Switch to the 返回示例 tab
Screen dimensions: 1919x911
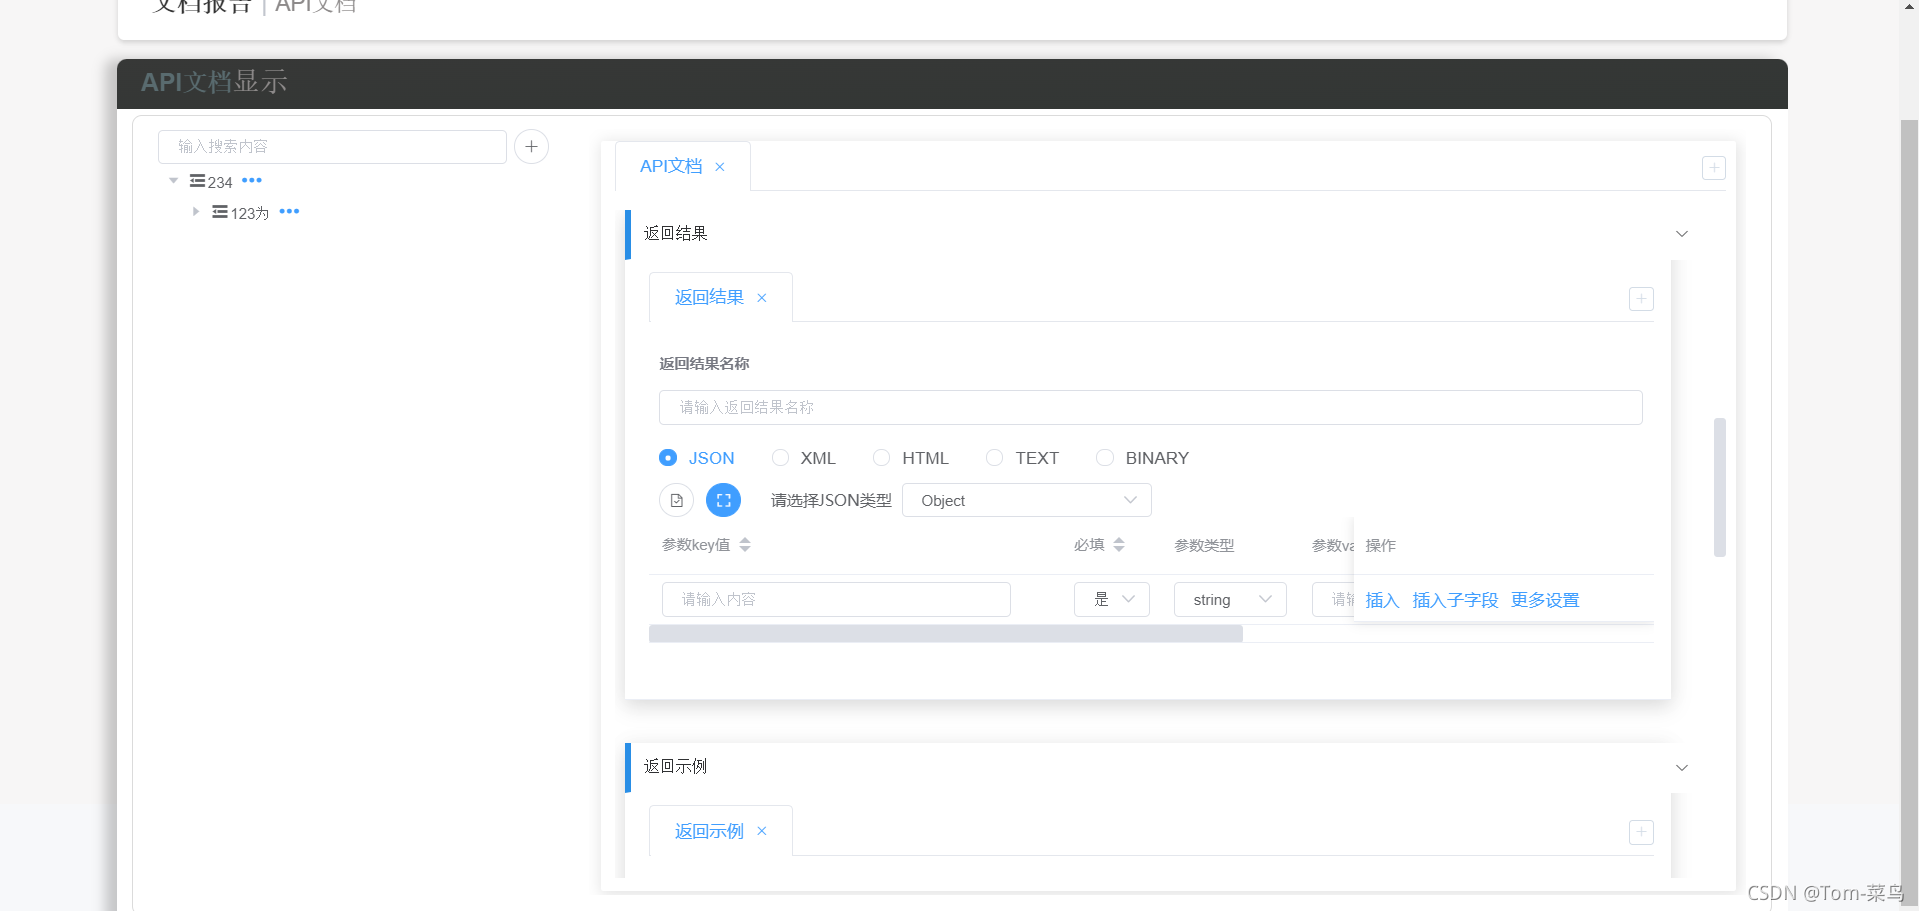[709, 831]
